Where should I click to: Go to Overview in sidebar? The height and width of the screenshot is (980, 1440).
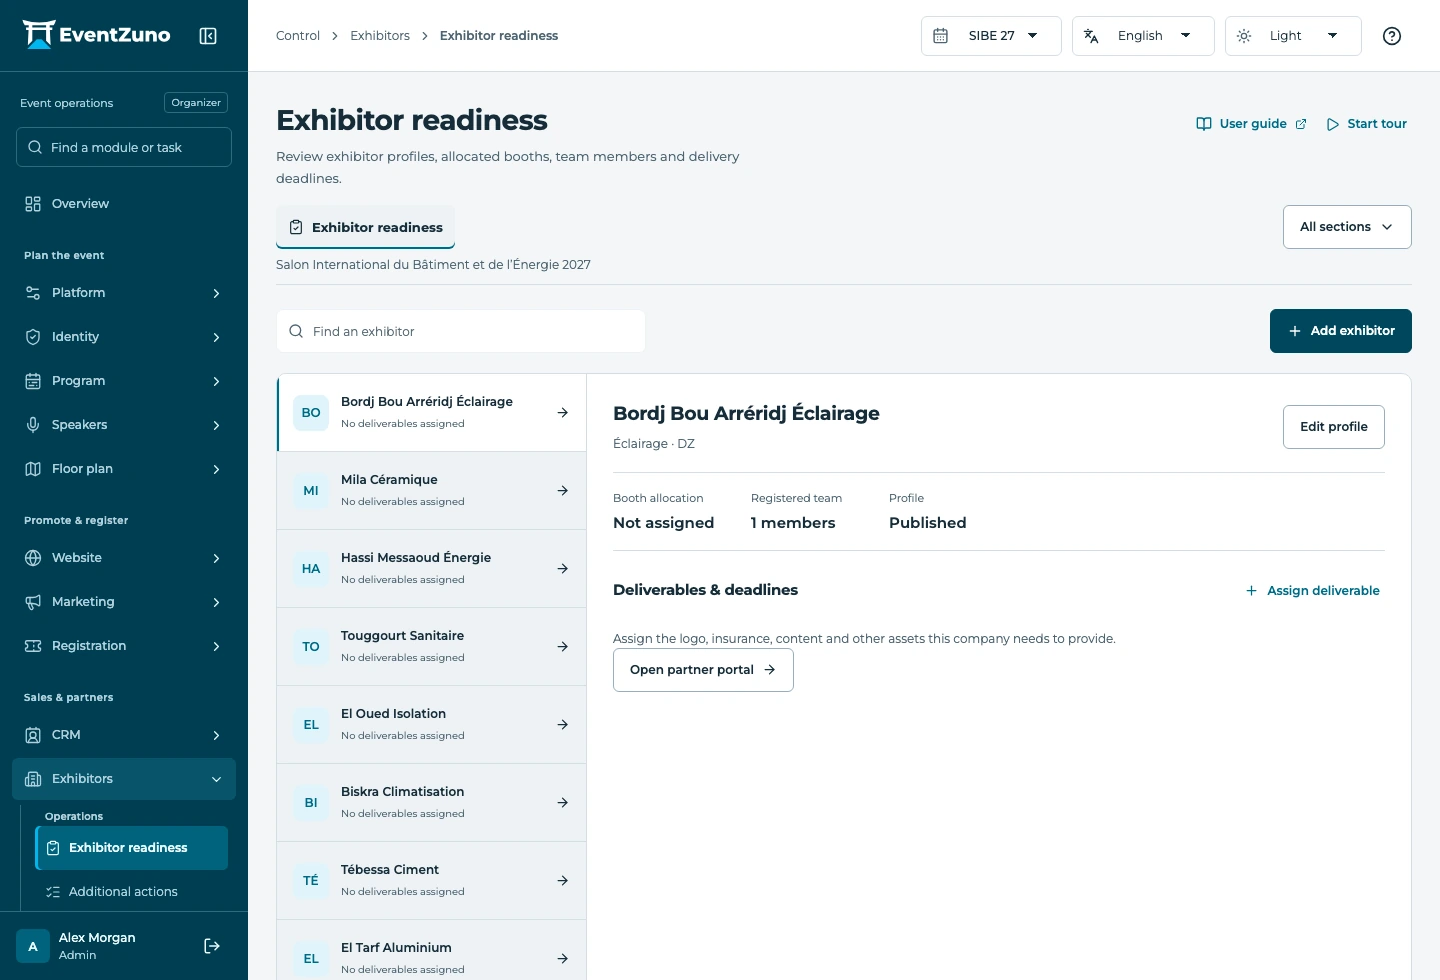(x=124, y=204)
